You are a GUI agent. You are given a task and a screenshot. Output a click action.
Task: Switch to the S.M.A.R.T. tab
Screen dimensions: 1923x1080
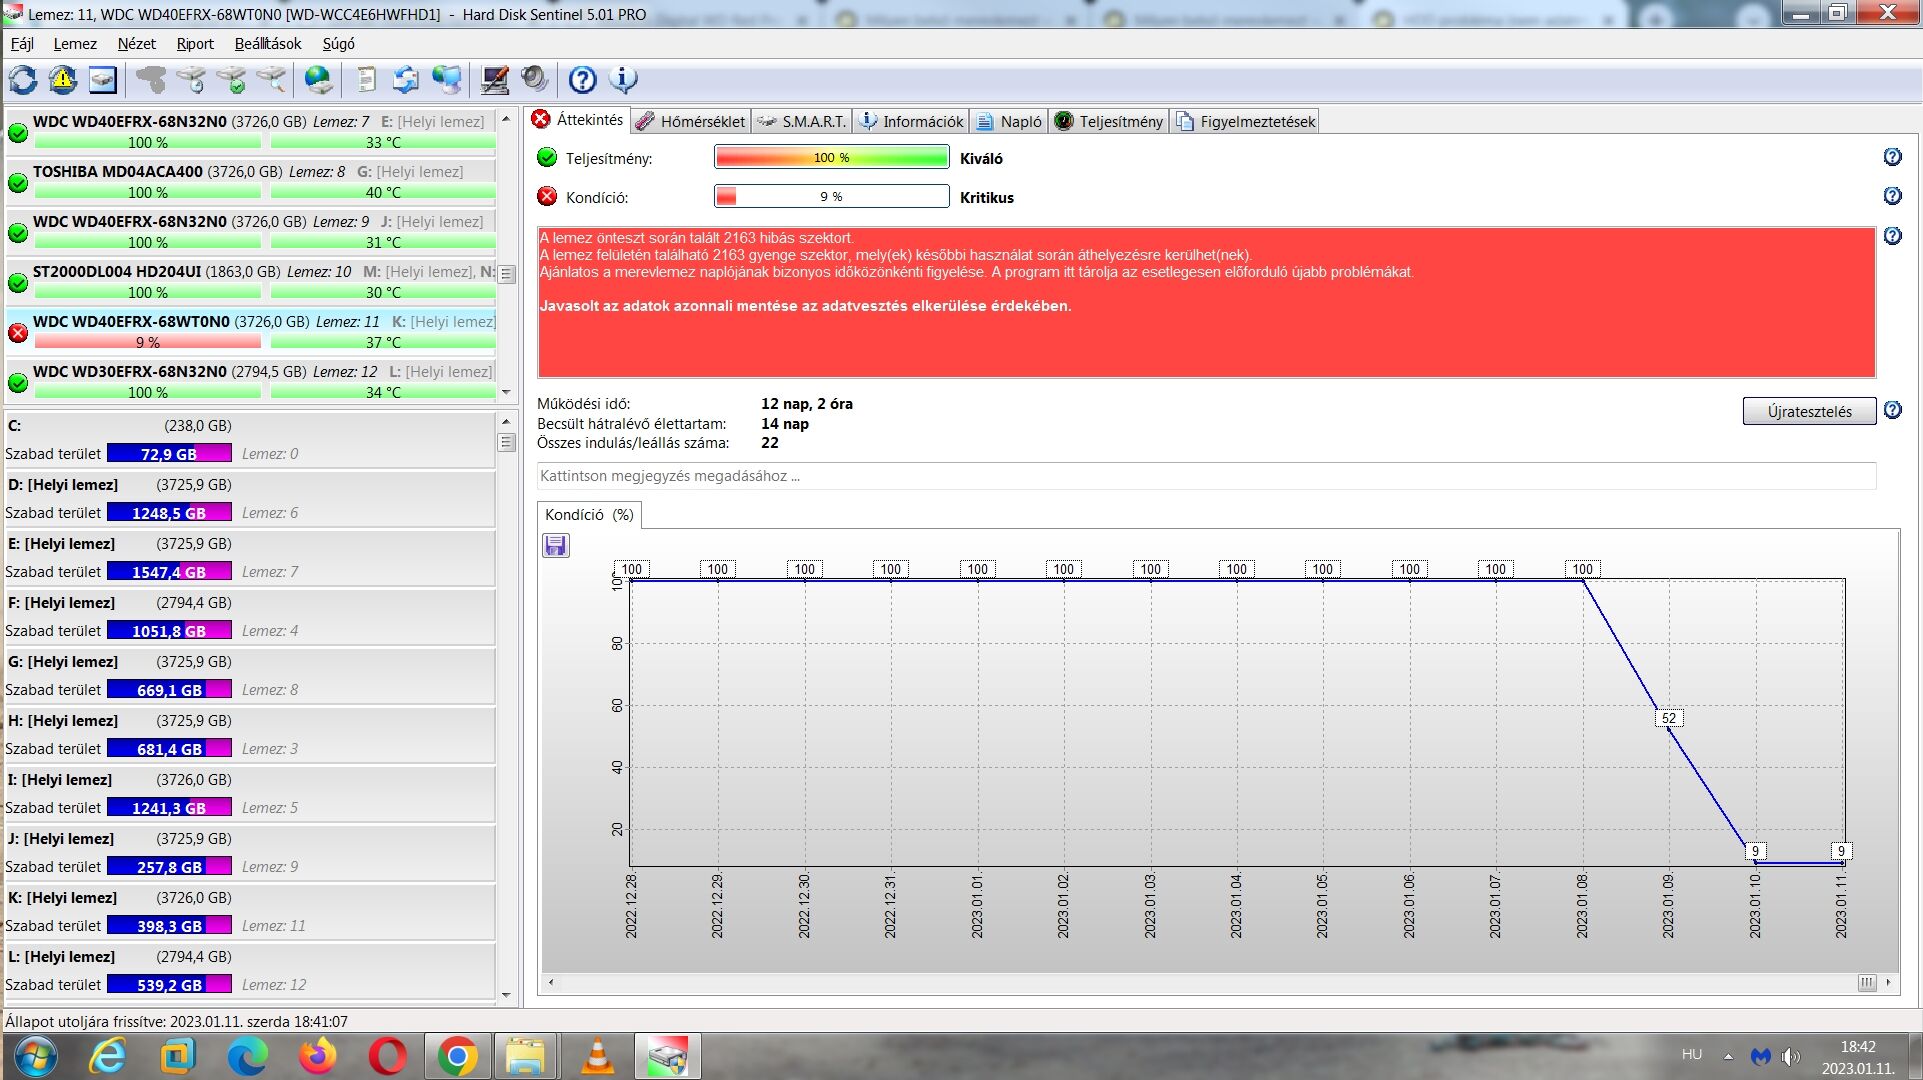click(802, 121)
